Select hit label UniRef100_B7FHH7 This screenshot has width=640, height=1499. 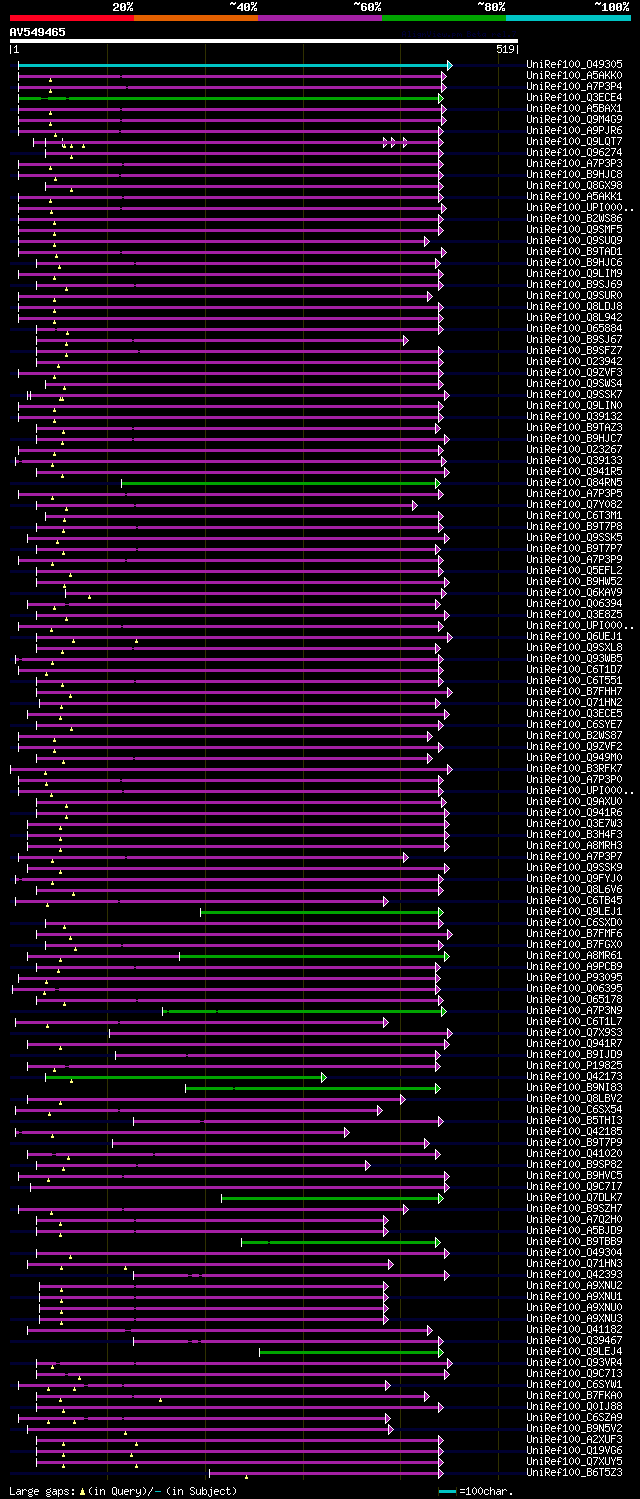coord(573,692)
